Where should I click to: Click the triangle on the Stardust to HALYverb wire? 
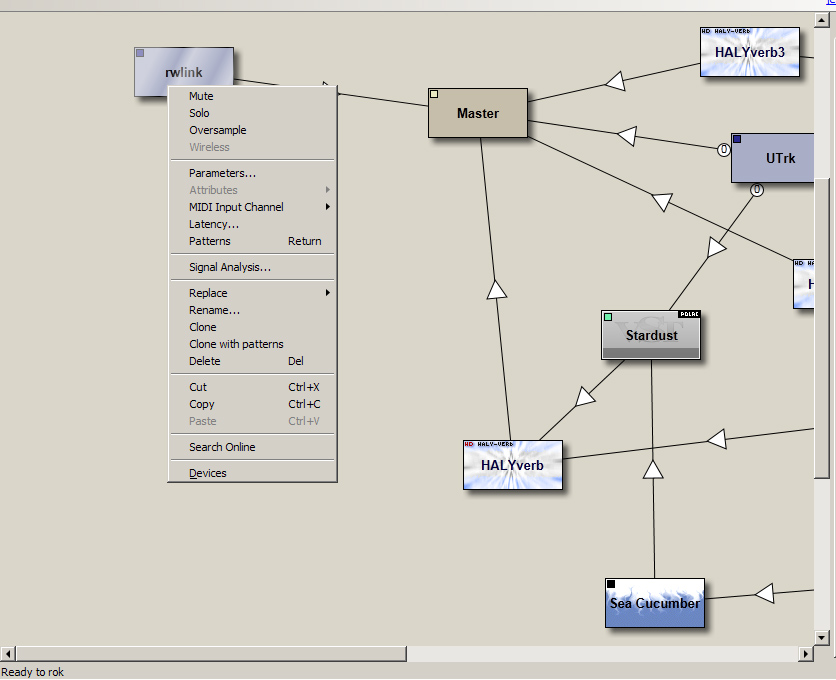584,397
